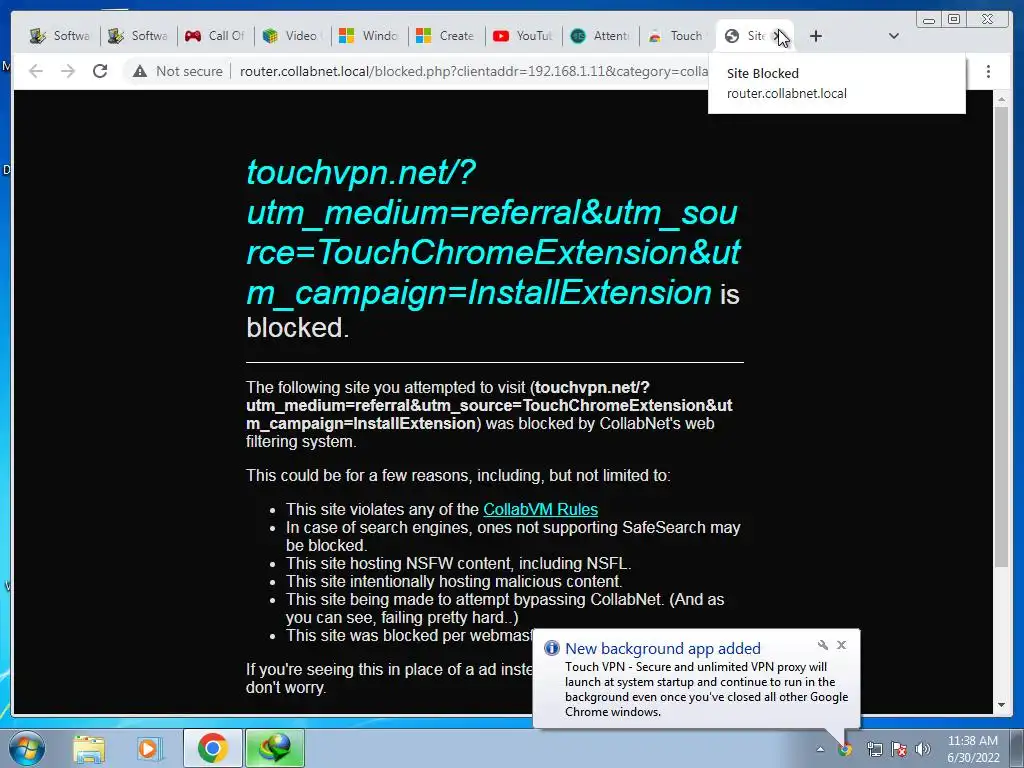Switch to the Video tab
The height and width of the screenshot is (768, 1024).
tap(291, 36)
